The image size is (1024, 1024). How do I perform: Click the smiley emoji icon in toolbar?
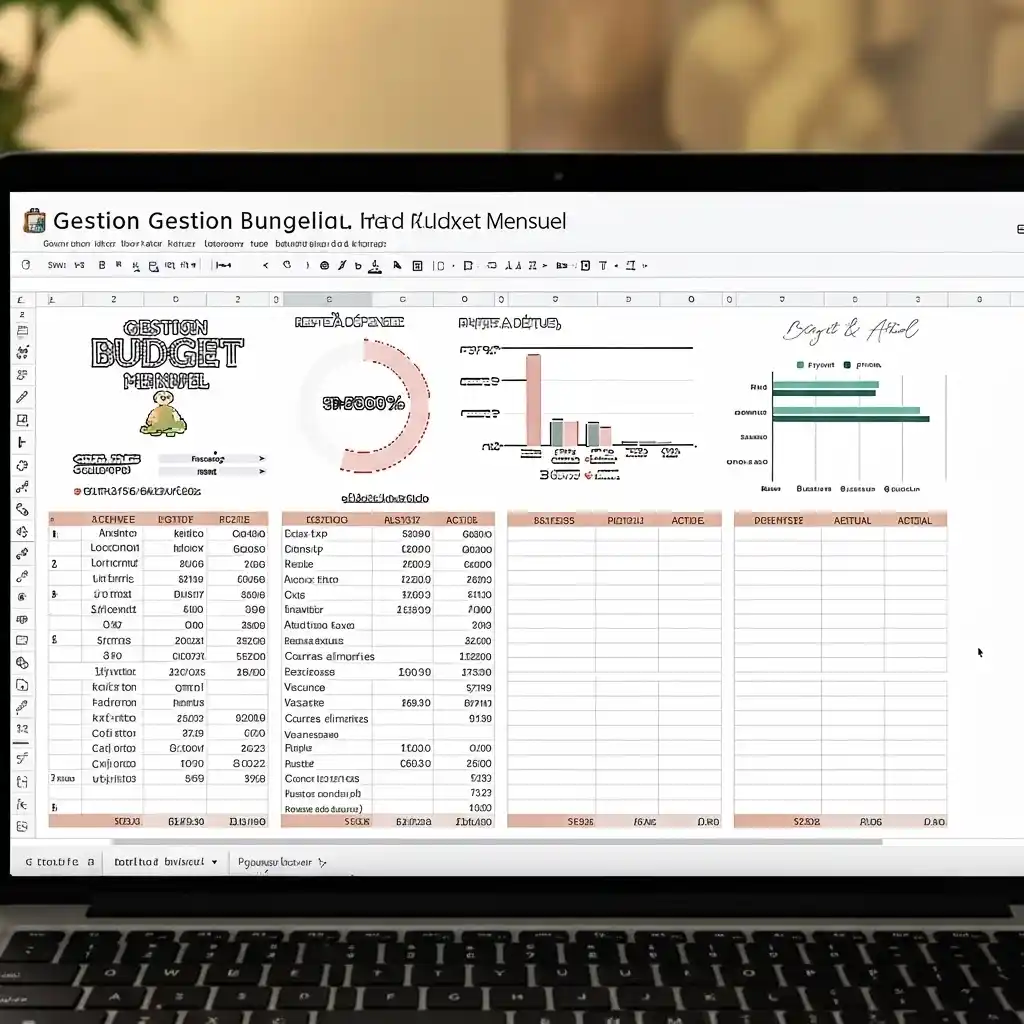coord(324,266)
